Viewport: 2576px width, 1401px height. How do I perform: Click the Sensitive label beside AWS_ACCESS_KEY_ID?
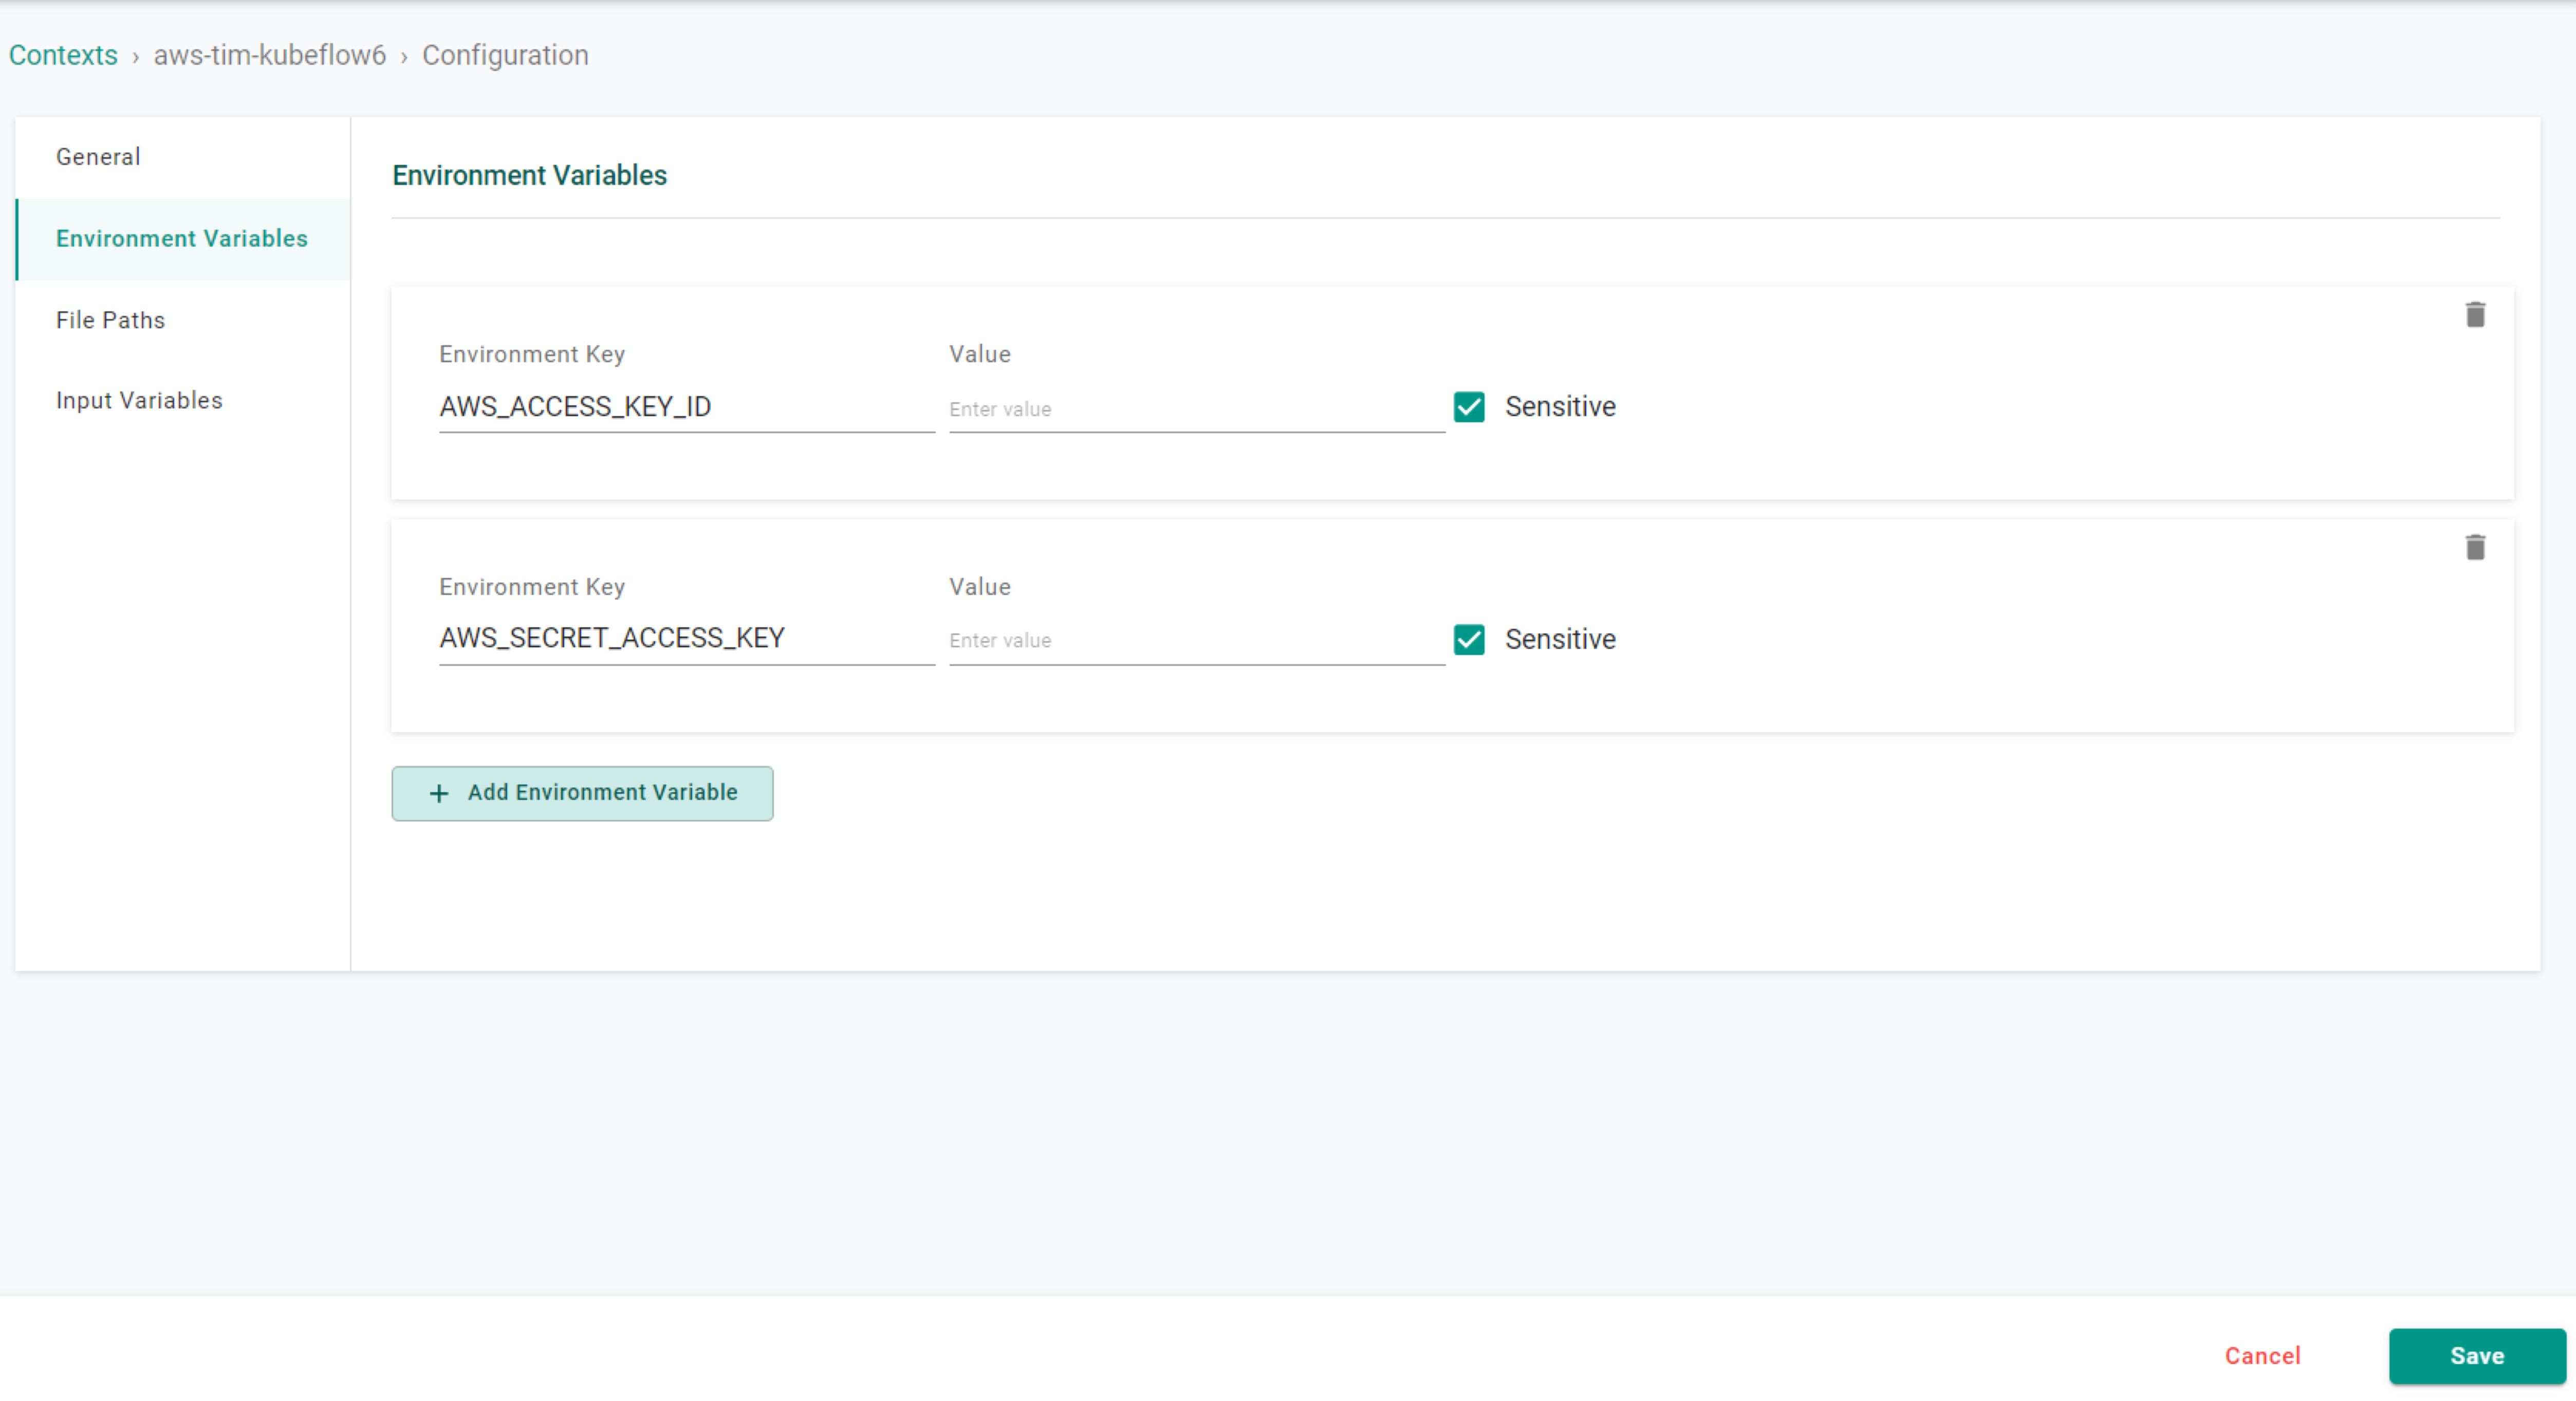1560,407
